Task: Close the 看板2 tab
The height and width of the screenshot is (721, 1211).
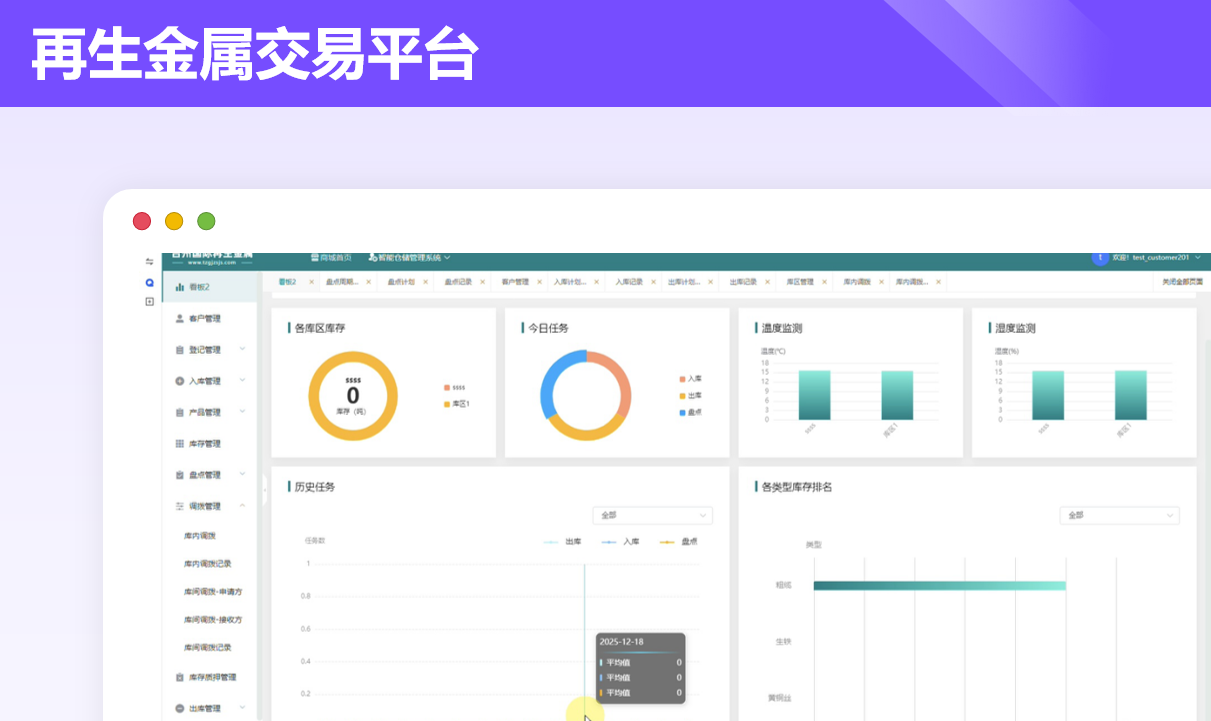Action: 311,282
